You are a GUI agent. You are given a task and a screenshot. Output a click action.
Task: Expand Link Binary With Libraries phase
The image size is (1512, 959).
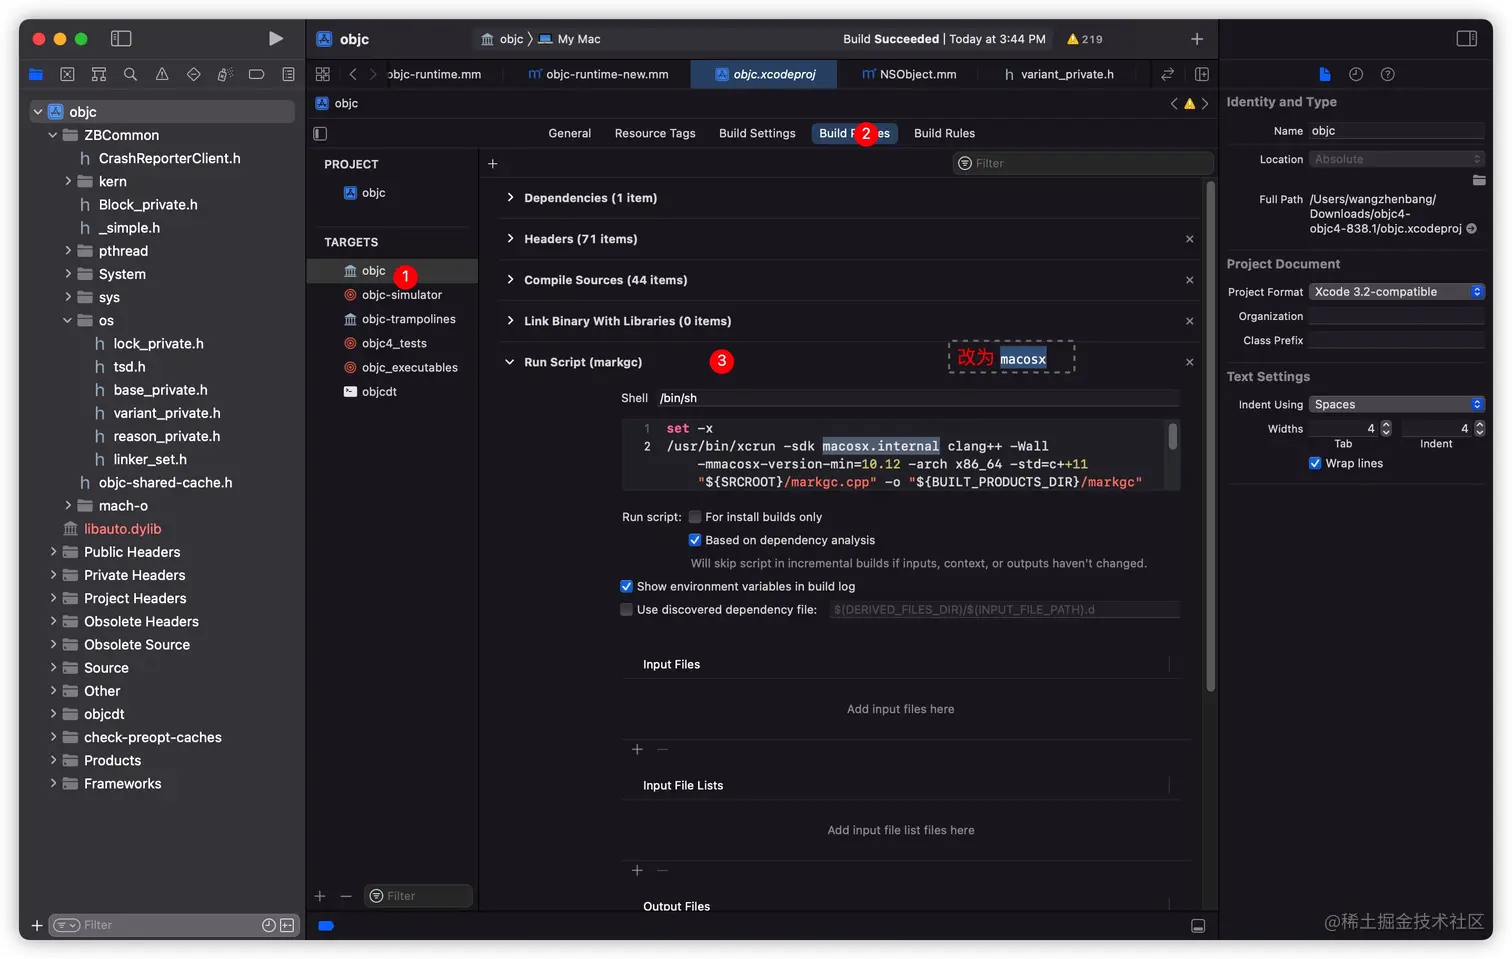click(510, 321)
